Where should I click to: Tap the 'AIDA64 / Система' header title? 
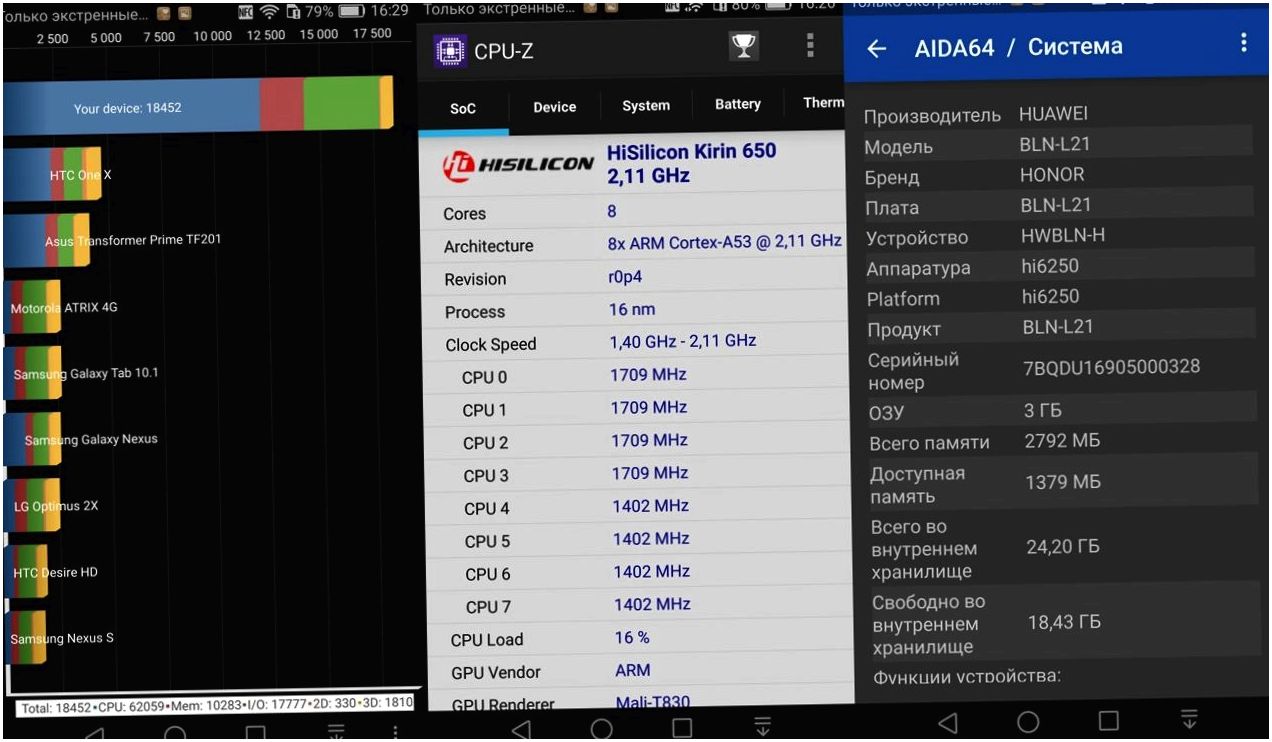pyautogui.click(x=1018, y=47)
